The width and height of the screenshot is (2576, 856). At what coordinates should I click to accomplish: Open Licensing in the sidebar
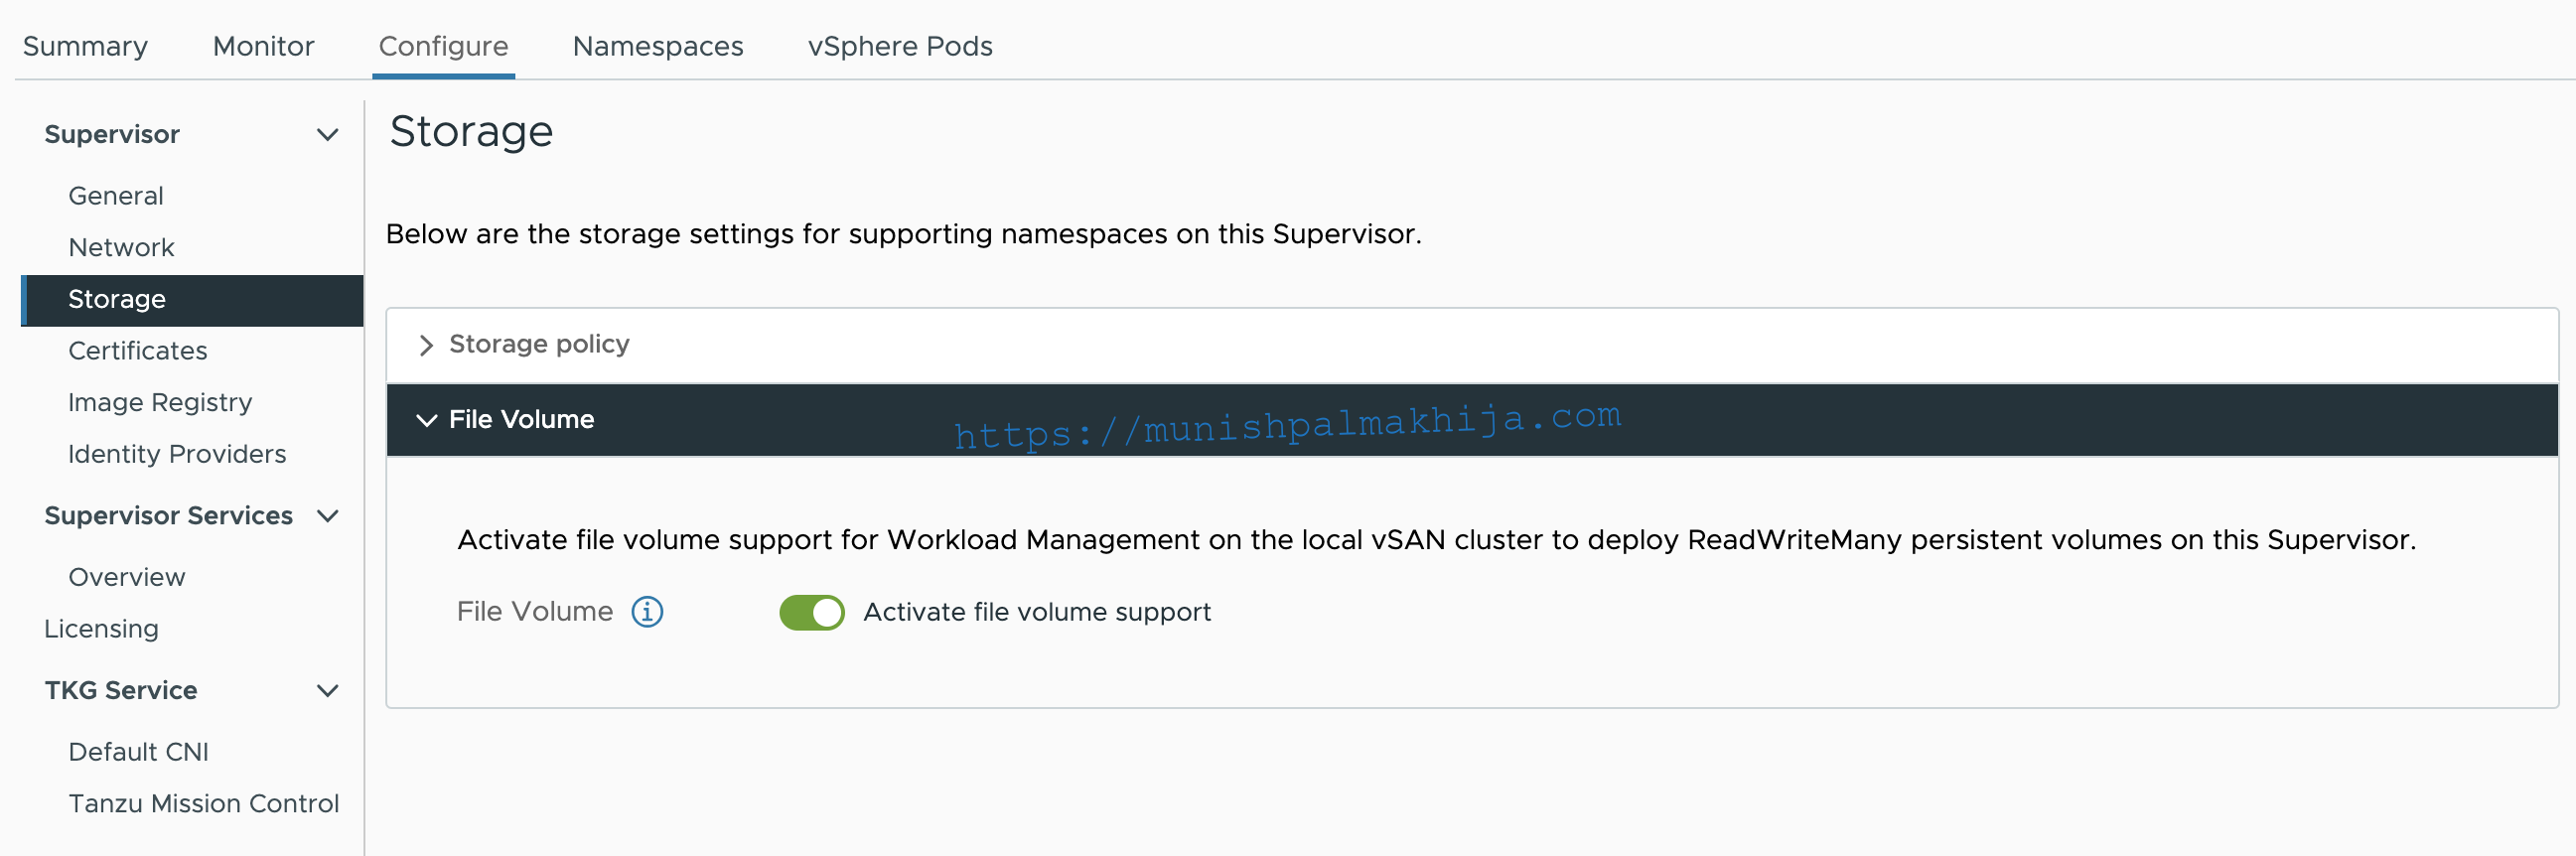pyautogui.click(x=101, y=629)
